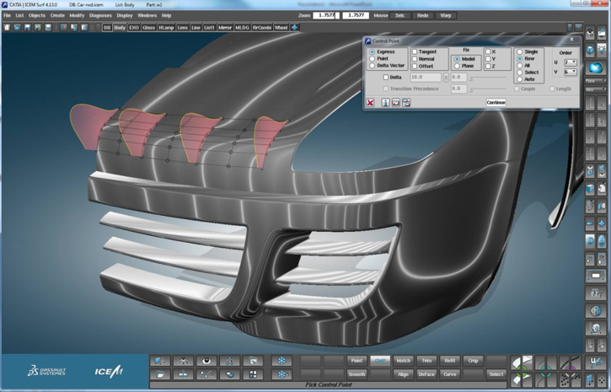This screenshot has height=392, width=611.
Task: Click the eye visibility icon in bottom toolbar
Action: [206, 361]
